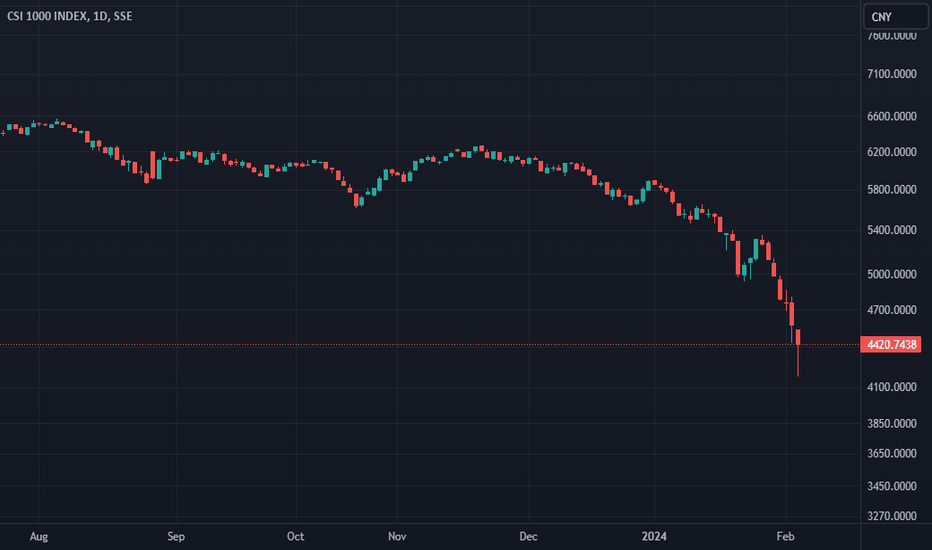
Task: Open the CNY currency selector
Action: 895,17
